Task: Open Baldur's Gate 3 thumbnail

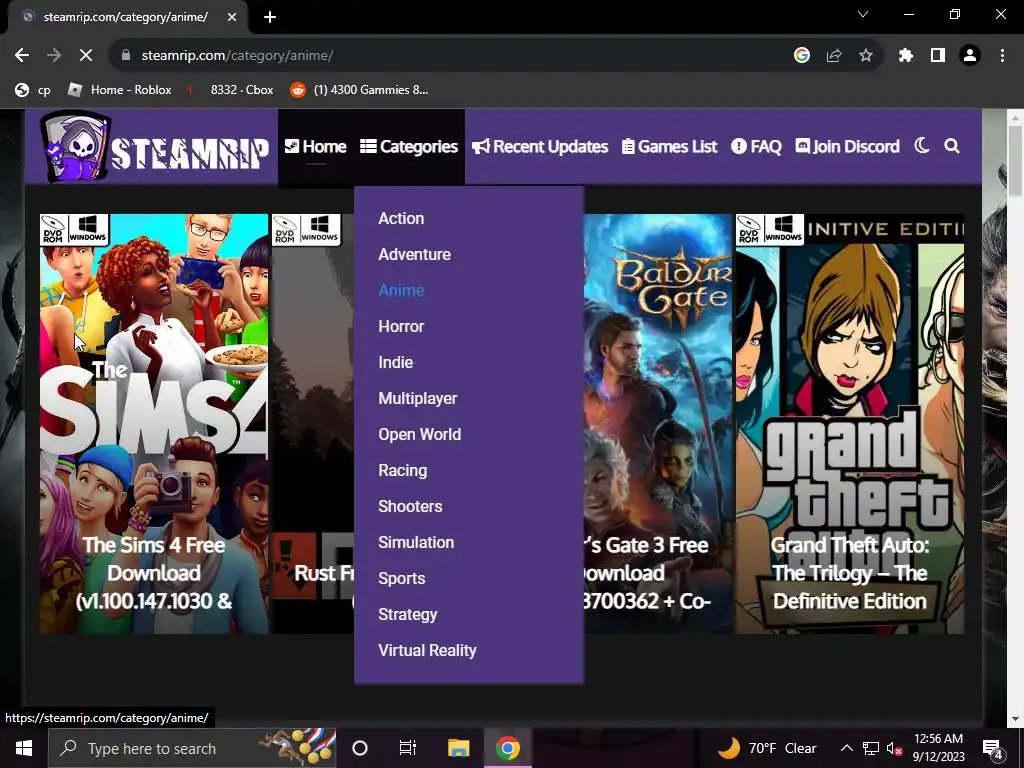Action: (x=658, y=424)
